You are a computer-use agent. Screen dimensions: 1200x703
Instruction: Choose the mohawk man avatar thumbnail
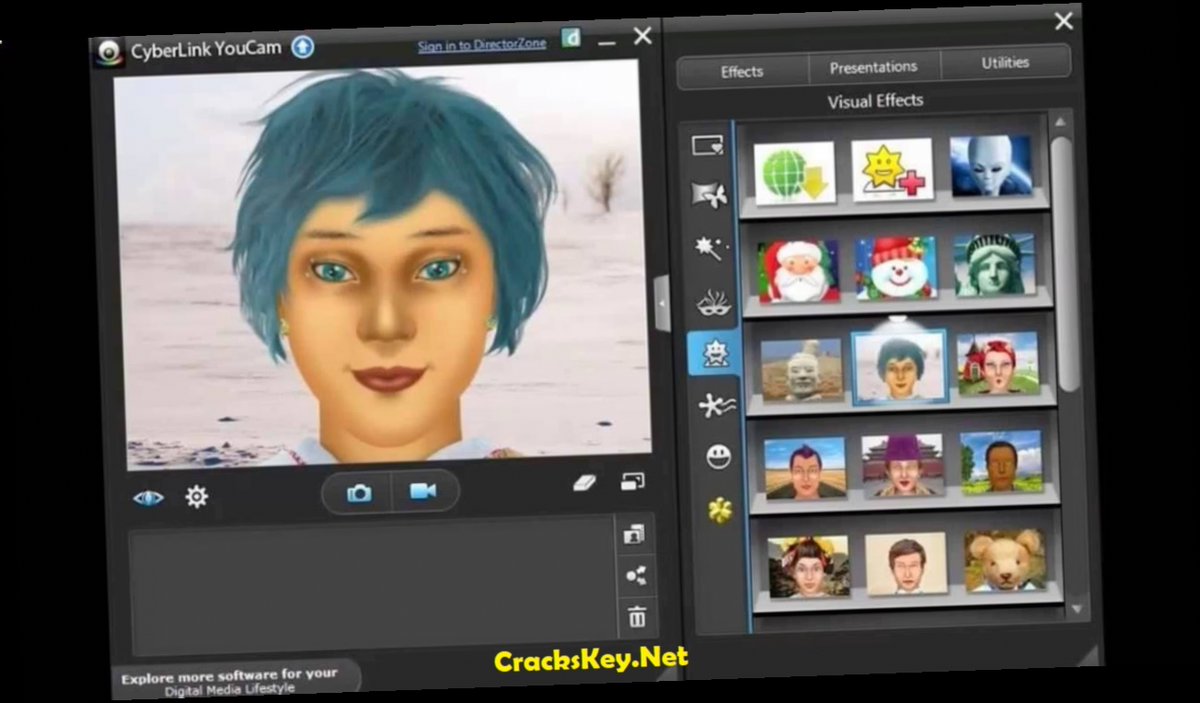[805, 467]
